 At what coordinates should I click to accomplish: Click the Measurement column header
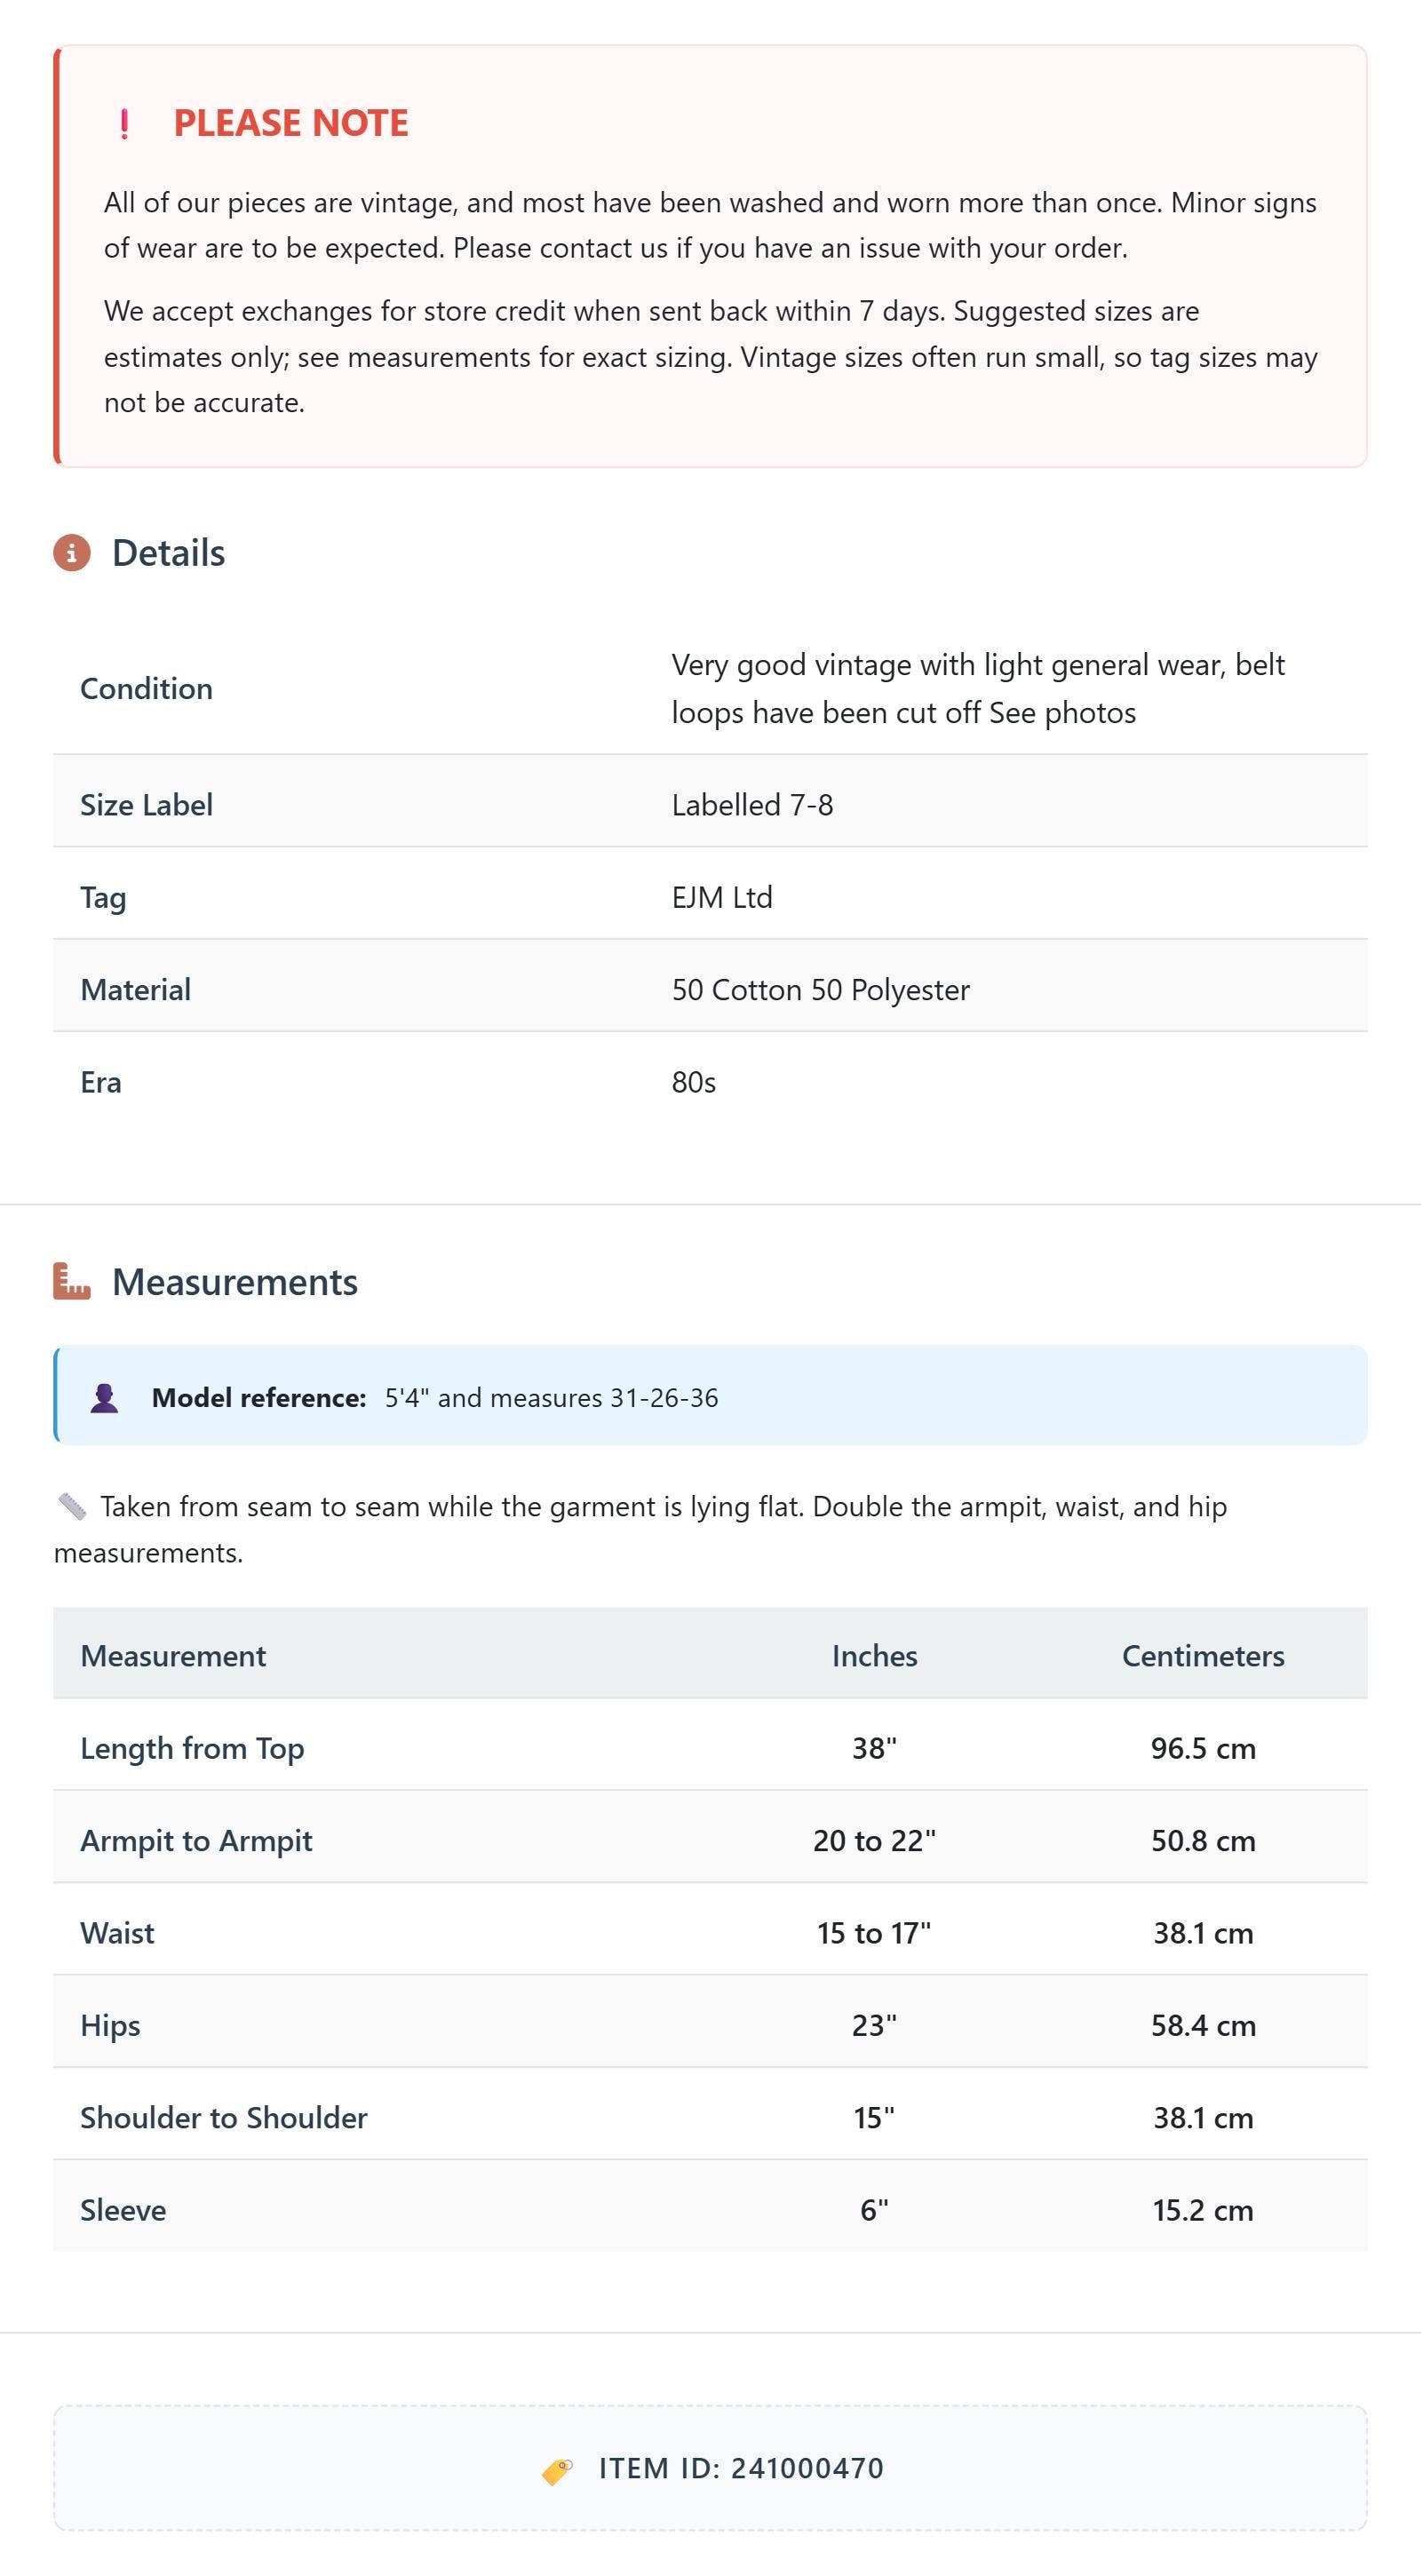tap(173, 1656)
